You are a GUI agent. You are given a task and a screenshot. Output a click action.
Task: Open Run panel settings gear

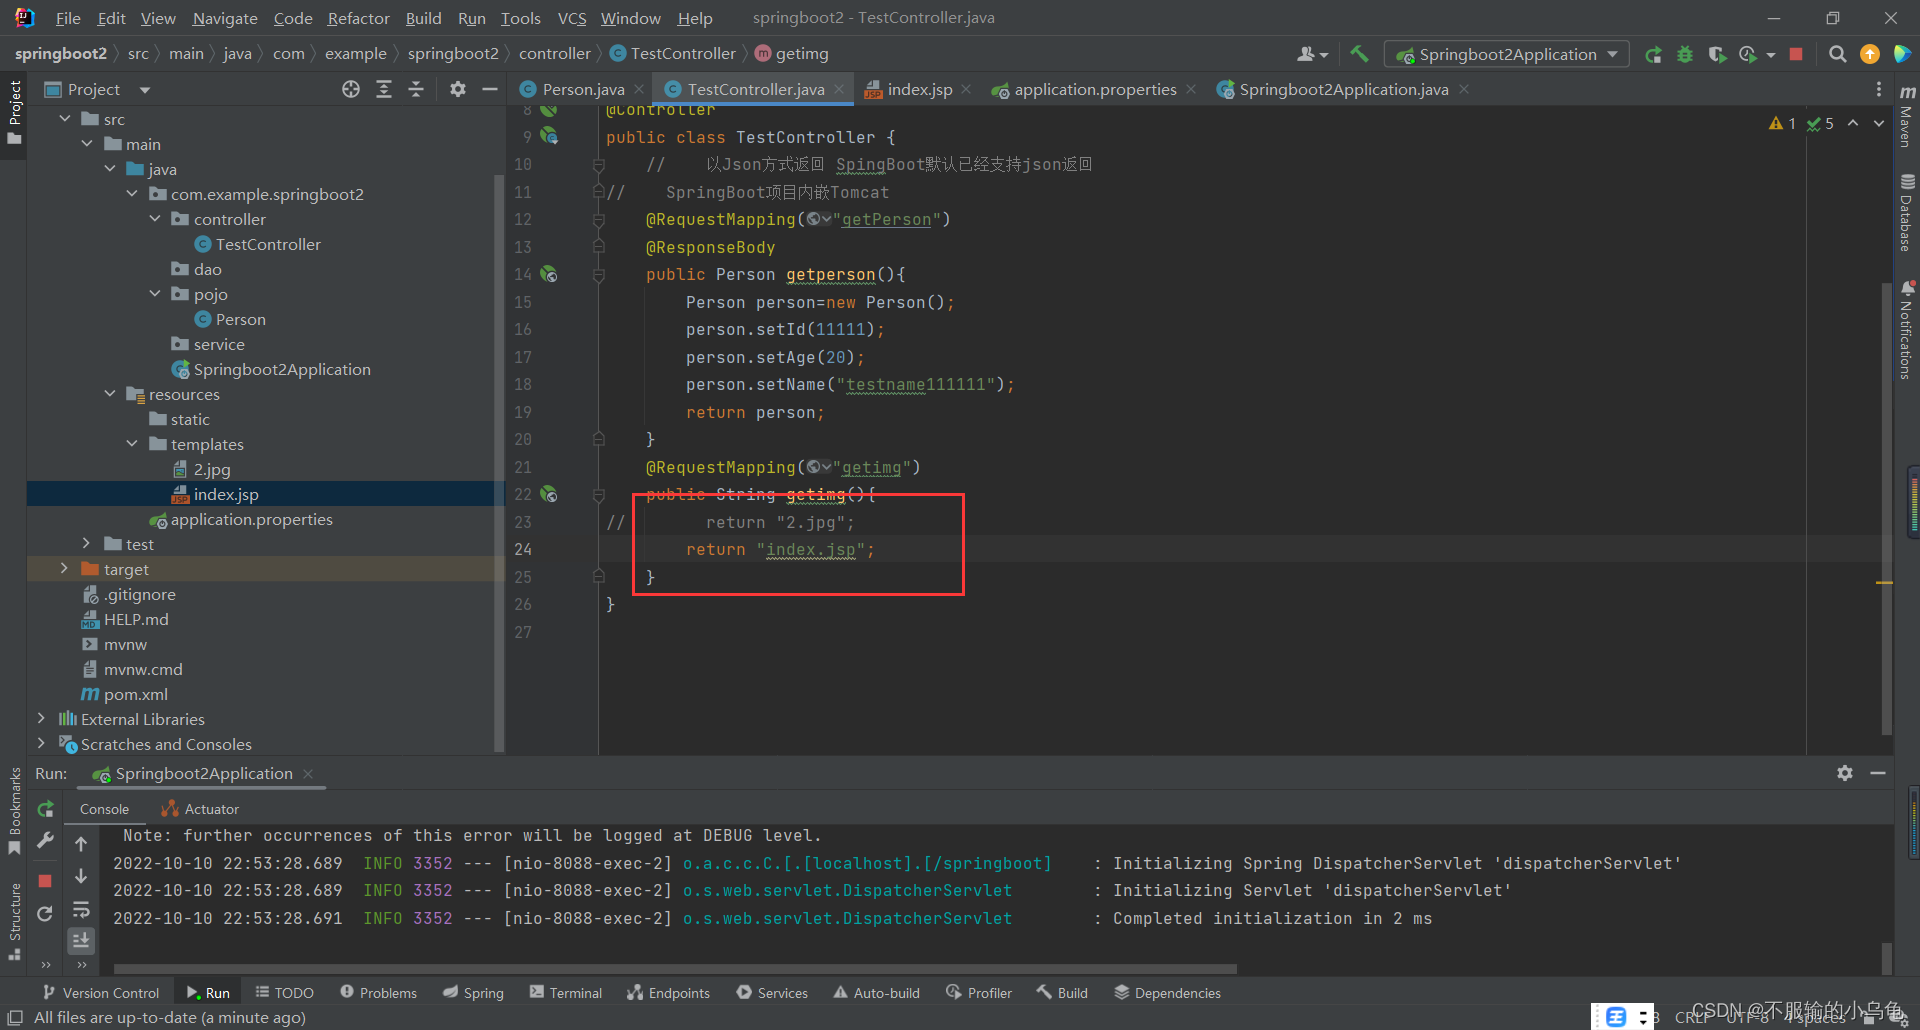tap(1845, 773)
